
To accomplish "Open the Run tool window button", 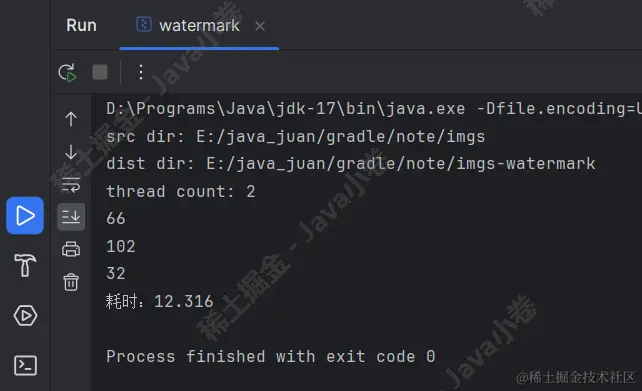I will tap(25, 215).
